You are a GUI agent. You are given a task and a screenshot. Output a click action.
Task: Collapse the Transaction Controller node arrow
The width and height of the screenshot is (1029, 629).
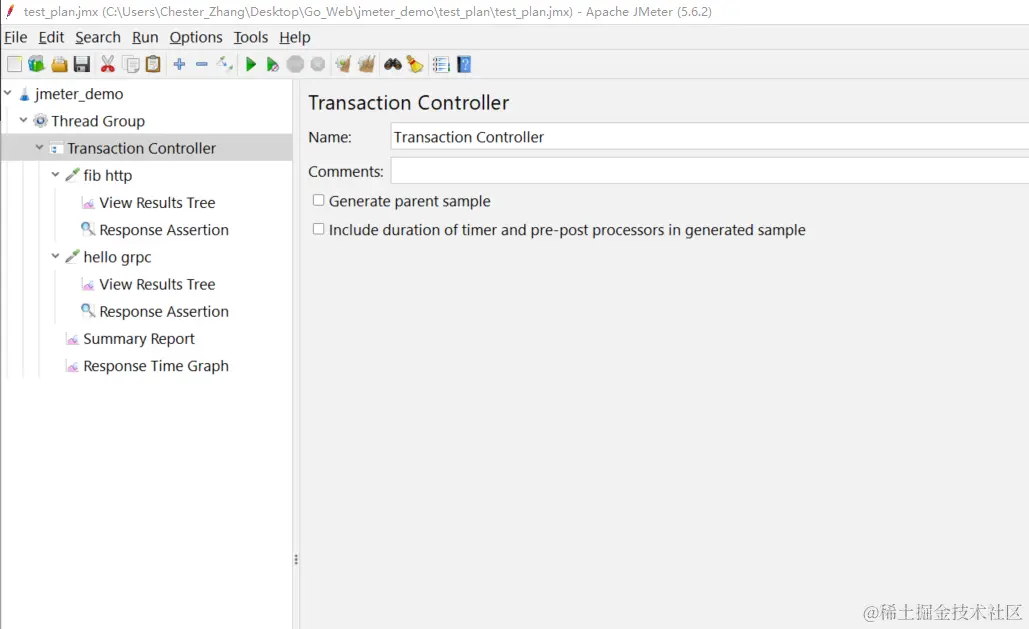click(39, 148)
